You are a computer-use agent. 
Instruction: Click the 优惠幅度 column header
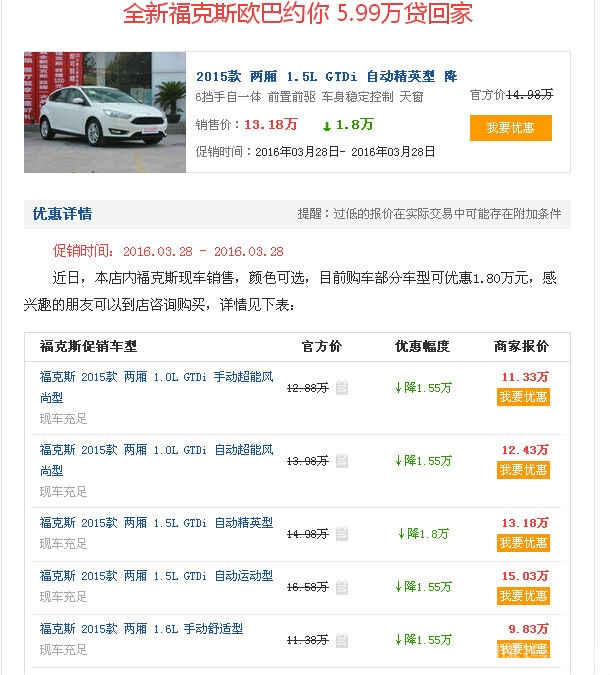point(422,346)
